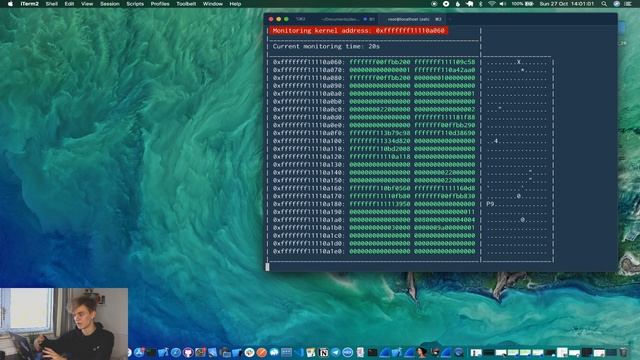Click memory row 0xfffffff11110a060
The image size is (640, 360).
coord(374,62)
